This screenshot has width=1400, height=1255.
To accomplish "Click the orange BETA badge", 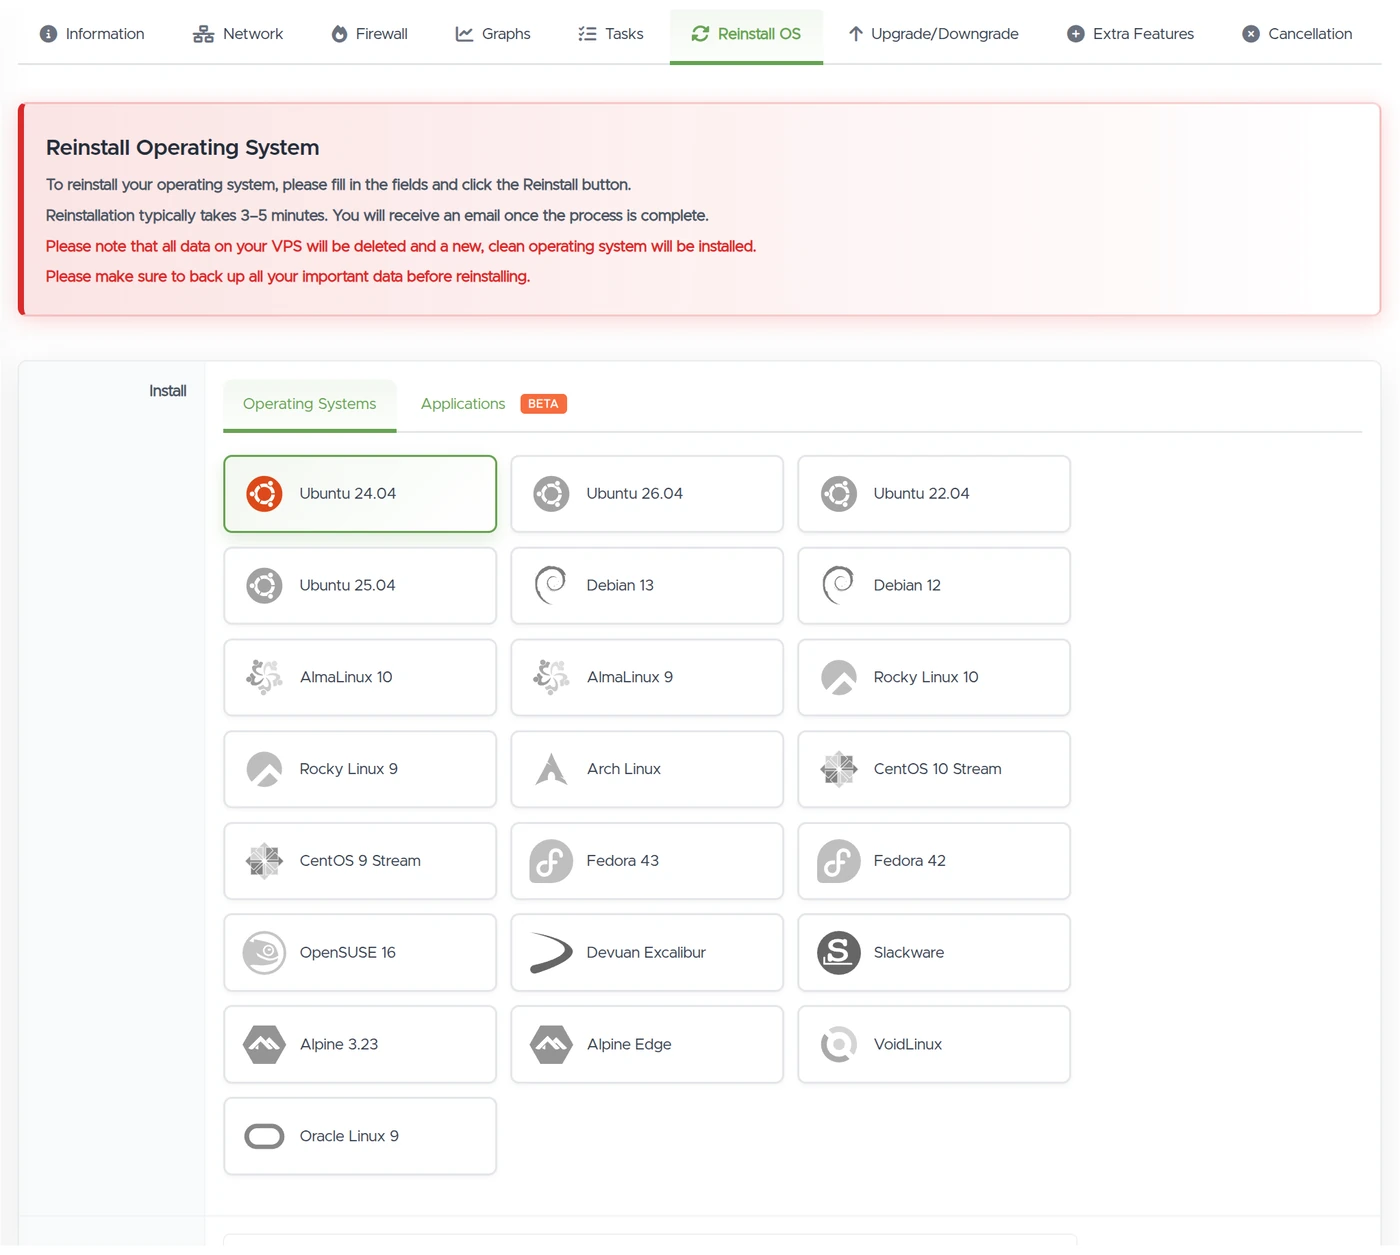I will click(x=543, y=404).
